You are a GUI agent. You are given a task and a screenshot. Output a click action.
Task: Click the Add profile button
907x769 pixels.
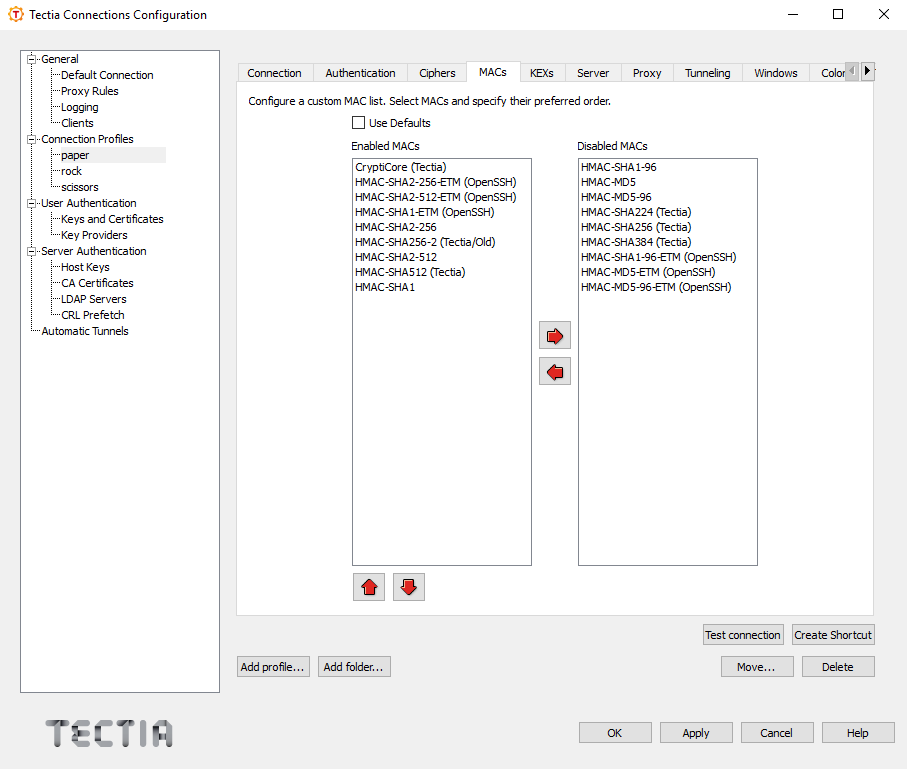click(x=272, y=666)
